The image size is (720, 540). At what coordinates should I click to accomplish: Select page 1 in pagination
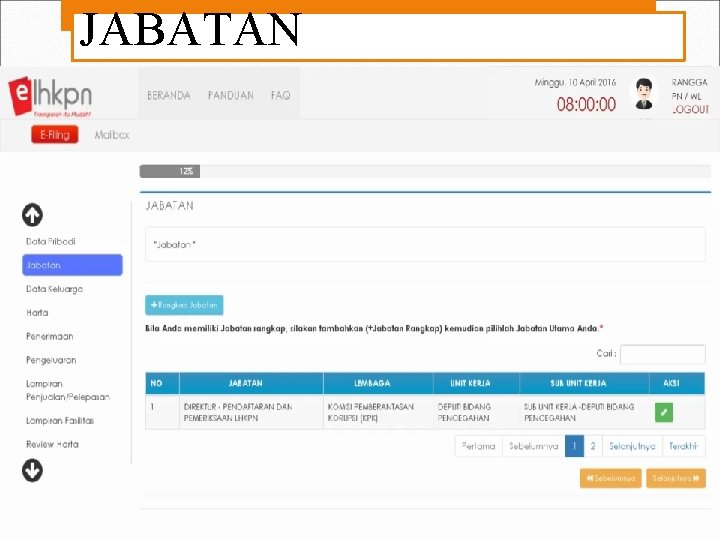click(574, 446)
